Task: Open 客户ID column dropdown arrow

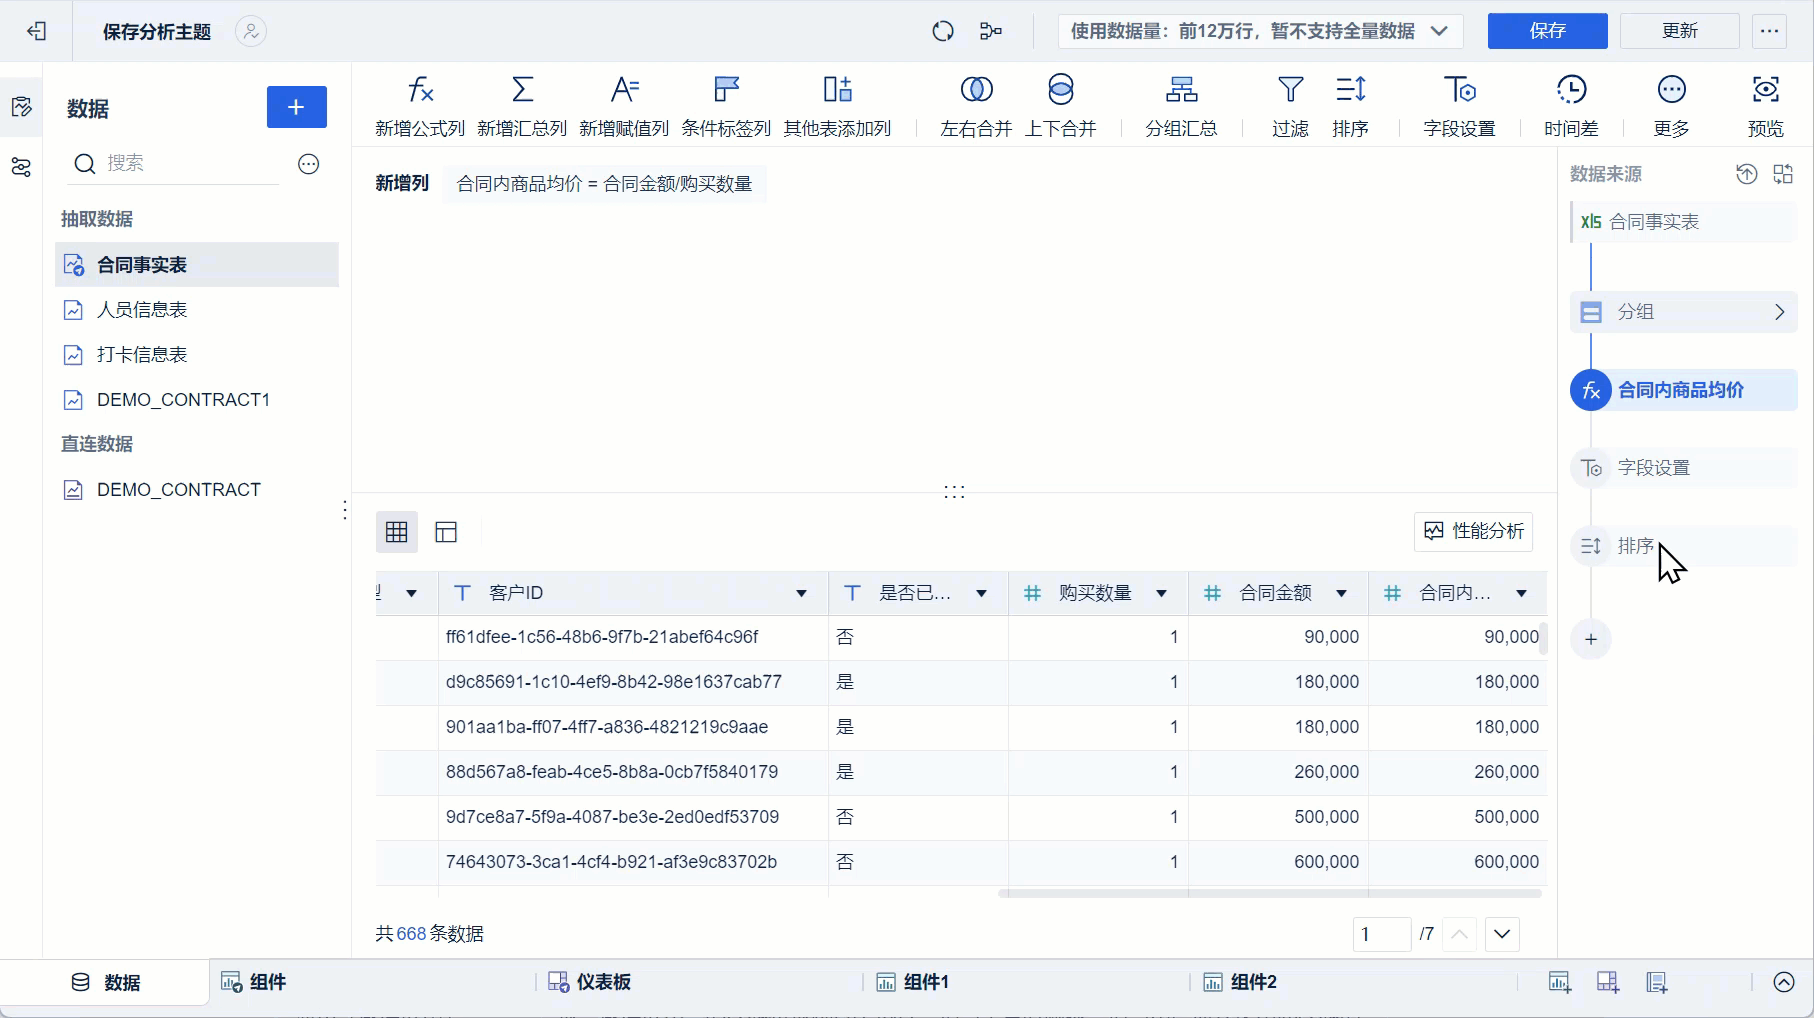Action: pos(801,593)
